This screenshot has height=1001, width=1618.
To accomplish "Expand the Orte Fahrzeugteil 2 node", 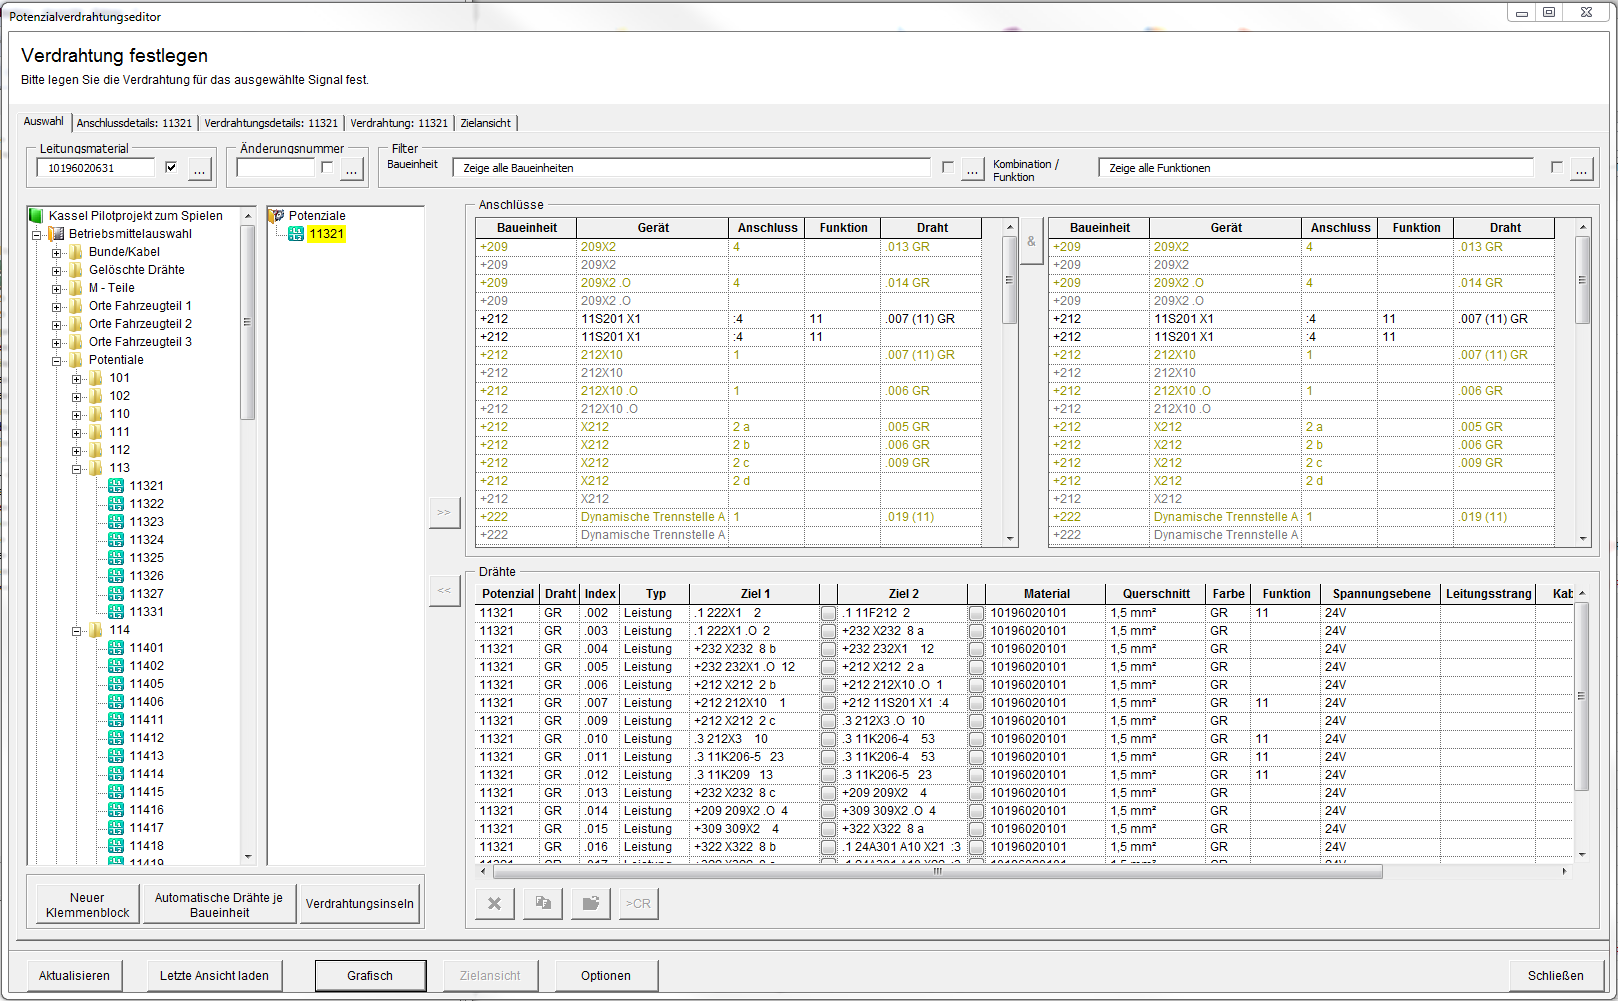I will click(x=57, y=324).
